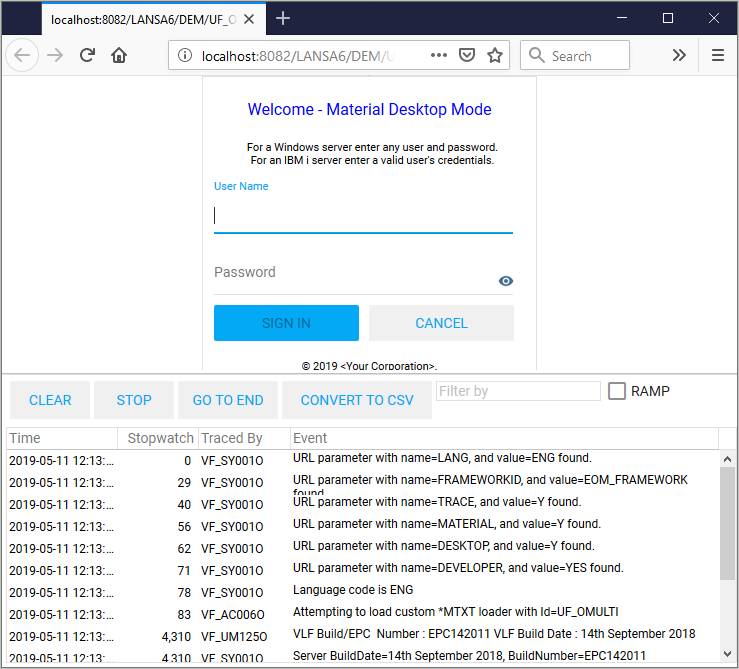
Task: Minimize the browser window
Action: [622, 18]
